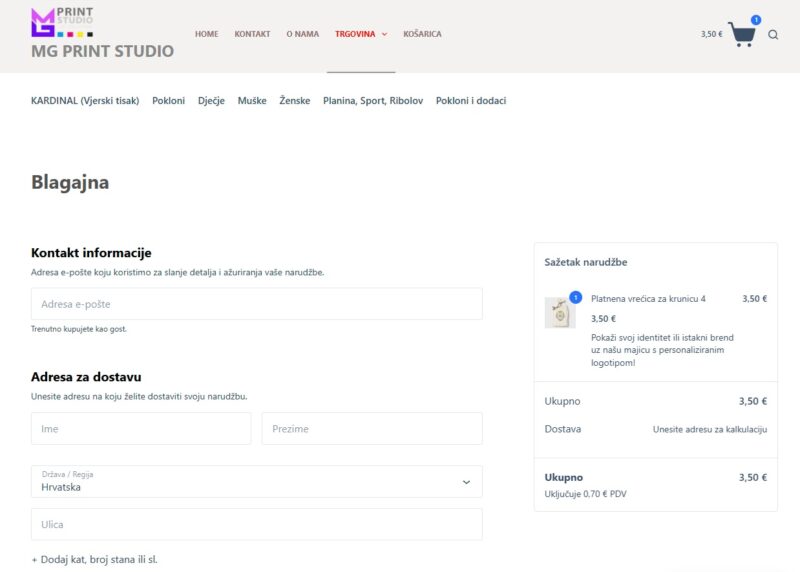The width and height of the screenshot is (800, 572).
Task: Focus the Ime name field
Action: point(141,428)
